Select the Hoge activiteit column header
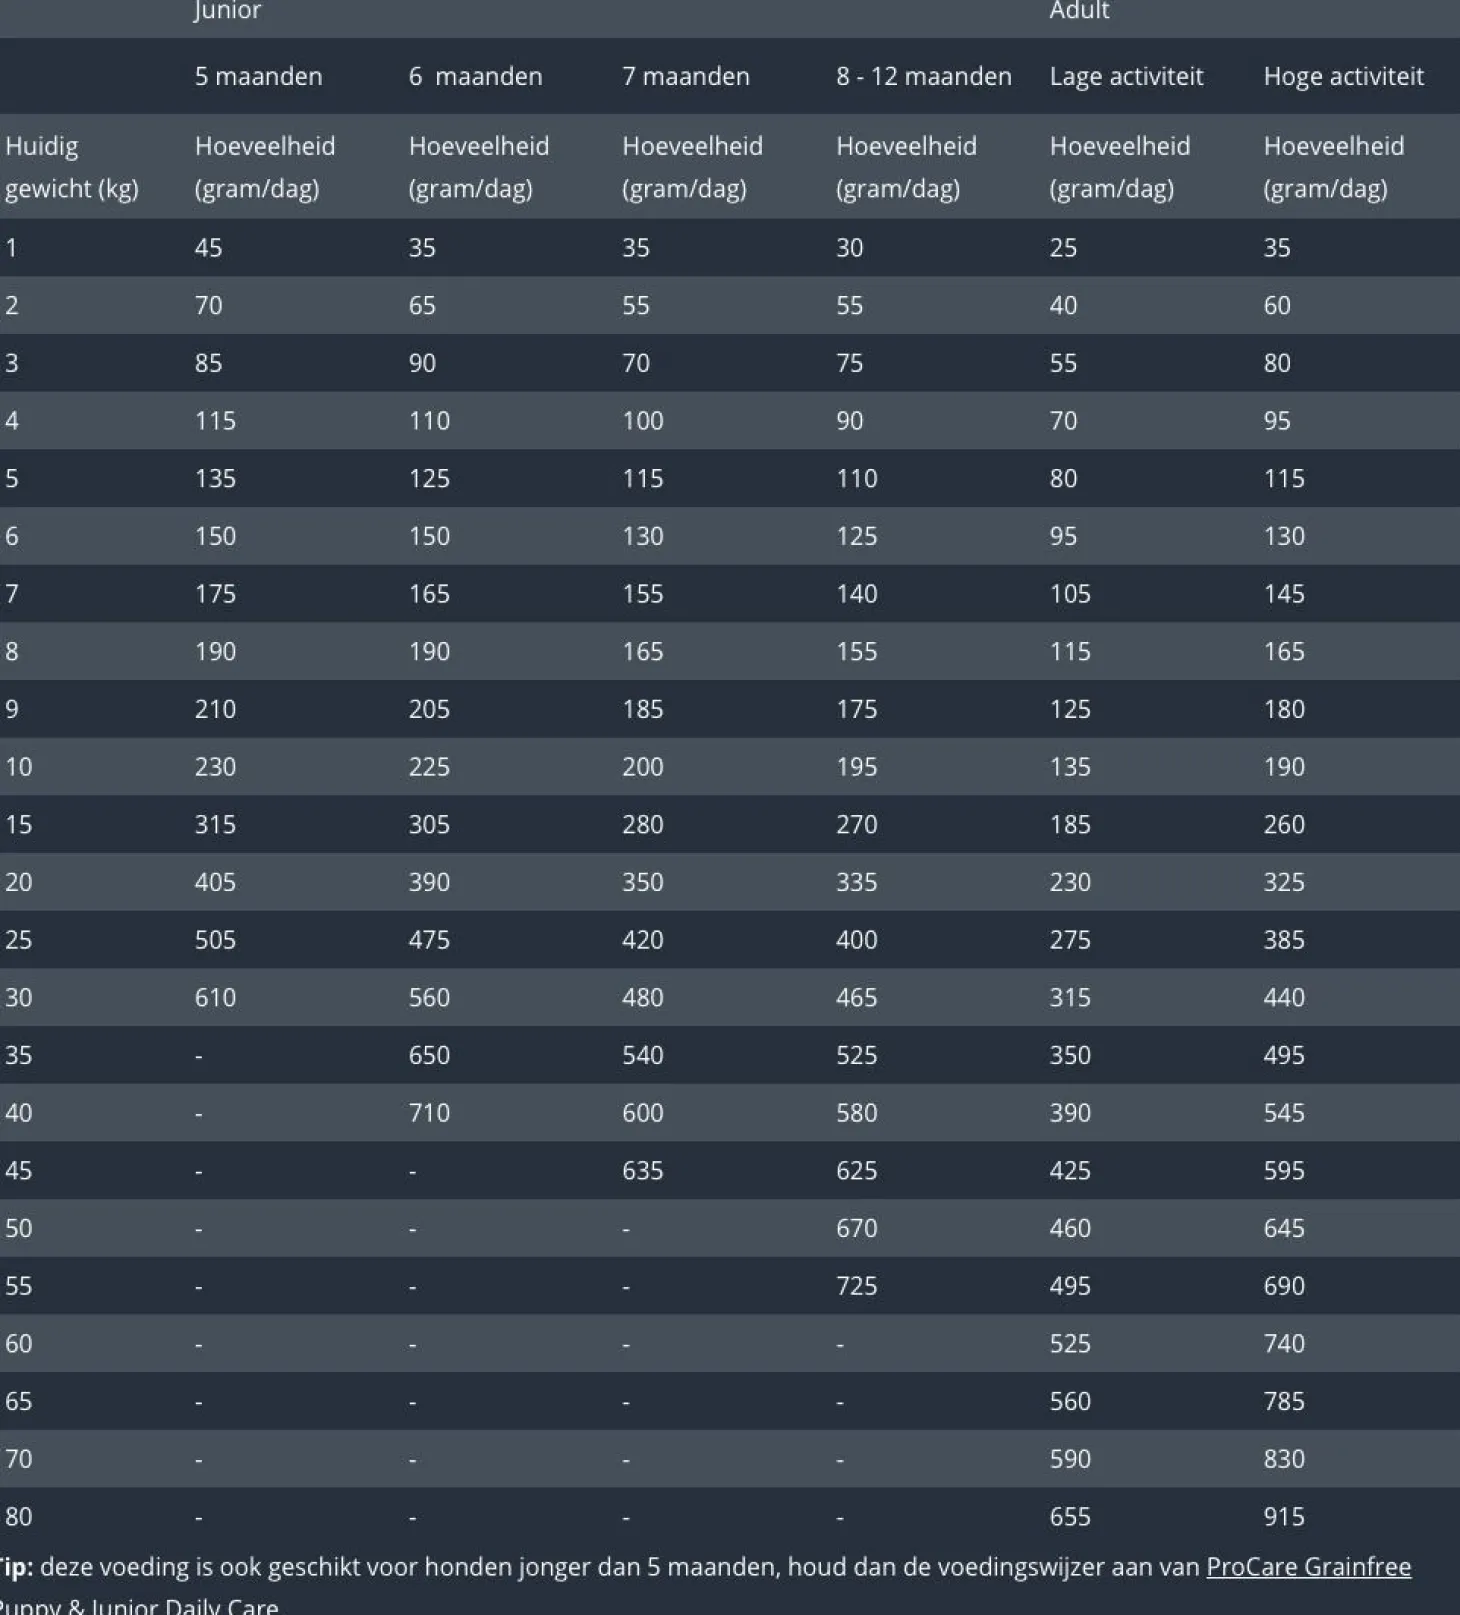Image resolution: width=1460 pixels, height=1615 pixels. [x=1343, y=76]
